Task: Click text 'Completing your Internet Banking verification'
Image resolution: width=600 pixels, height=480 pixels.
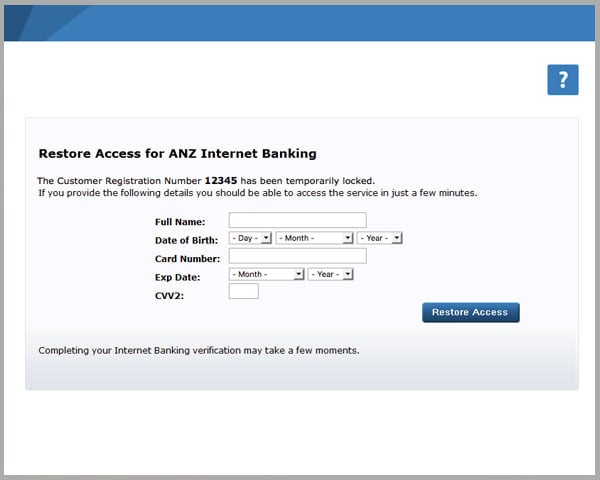Action: (140, 350)
